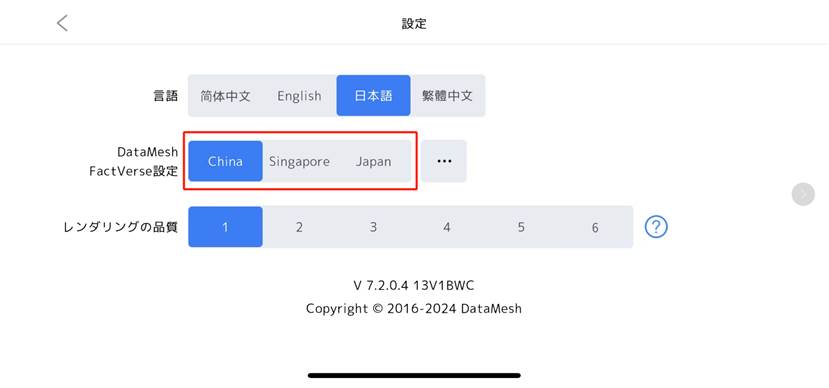This screenshot has width=829, height=388.
Task: Switch language to English
Action: [x=299, y=96]
